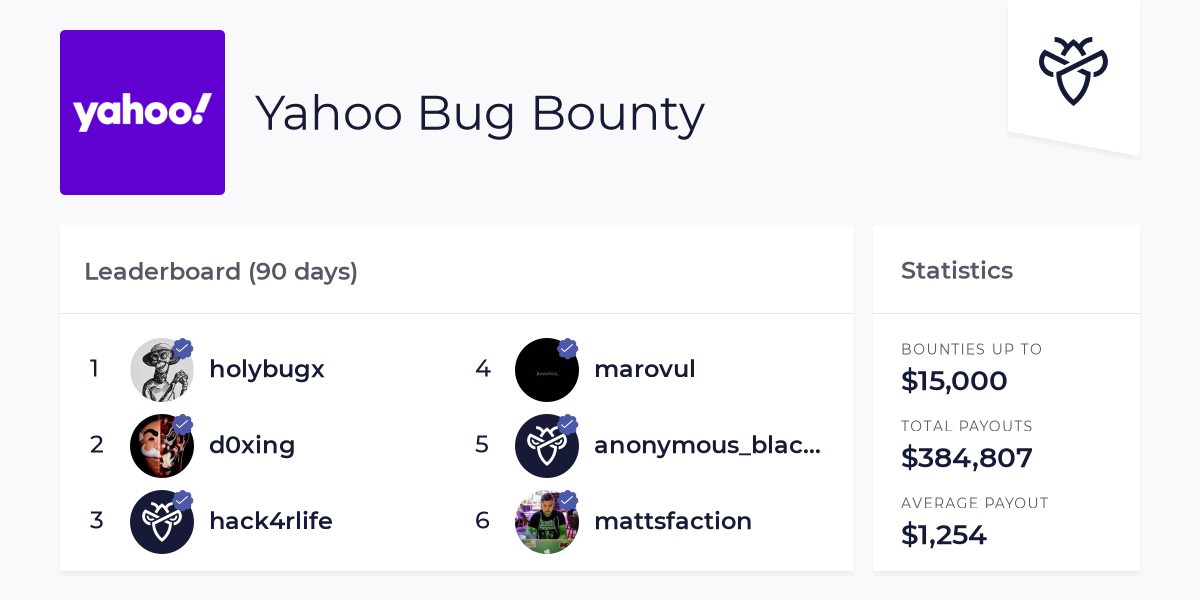Click the Yahoo Bug Bounty title
This screenshot has width=1200, height=600.
pyautogui.click(x=480, y=113)
